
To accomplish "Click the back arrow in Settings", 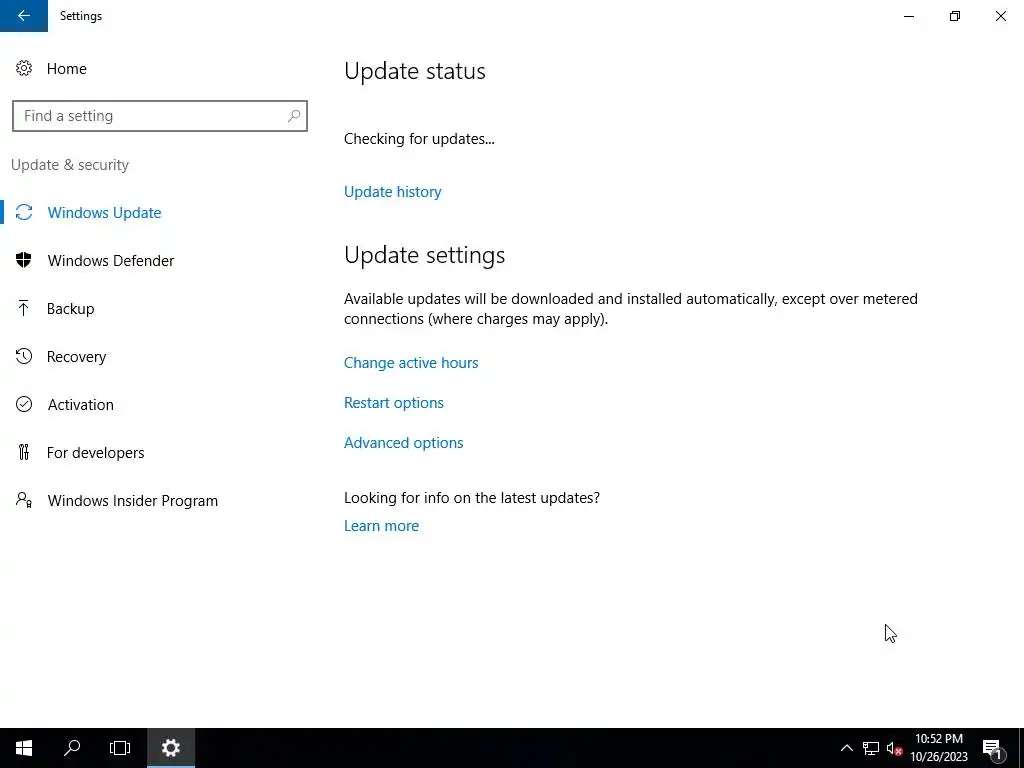I will (x=24, y=16).
